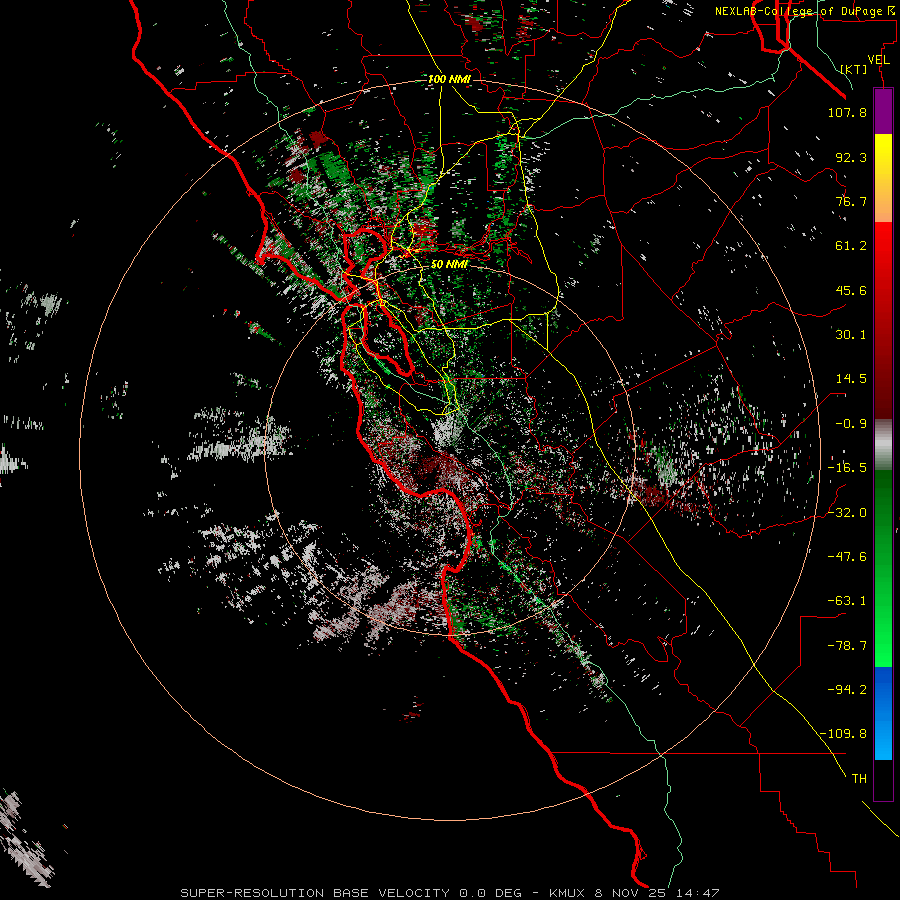Select the -78.7 velocity scale value

coord(847,646)
